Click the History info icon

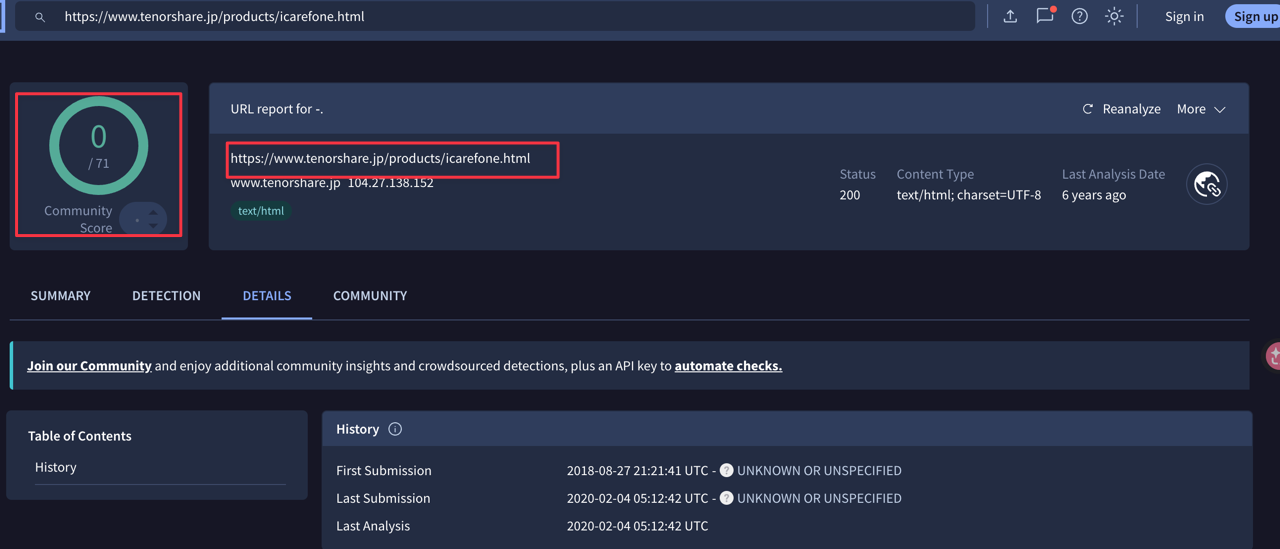click(x=395, y=429)
